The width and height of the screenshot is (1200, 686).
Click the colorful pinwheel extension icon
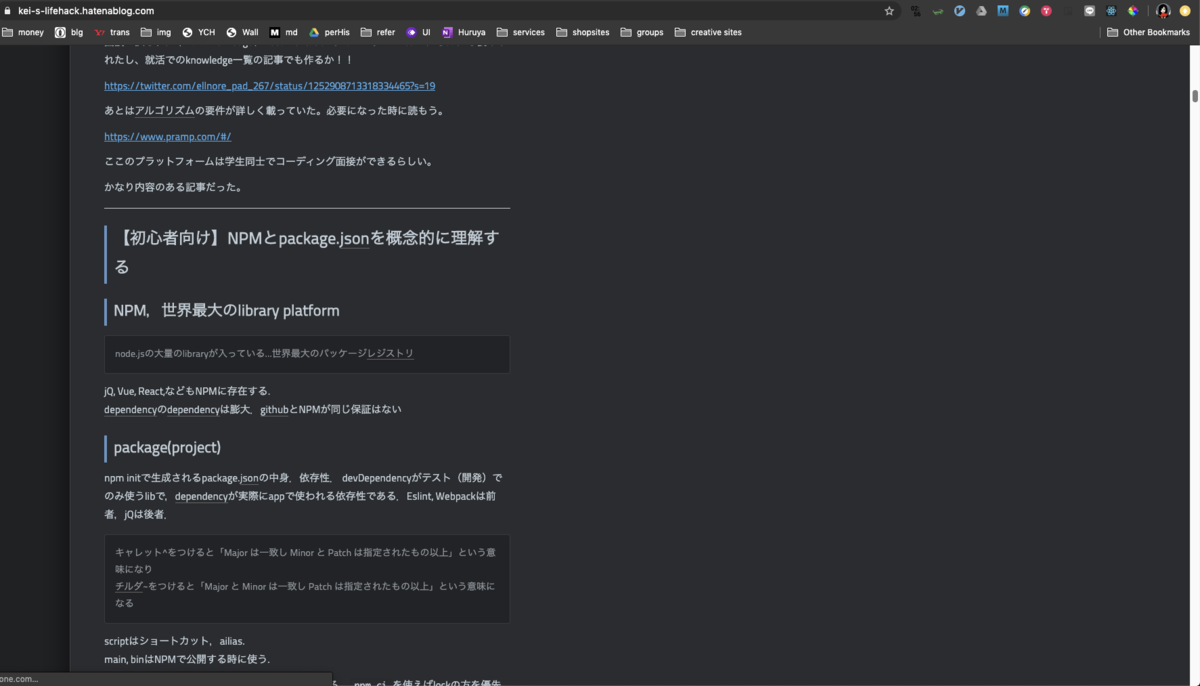1133,11
